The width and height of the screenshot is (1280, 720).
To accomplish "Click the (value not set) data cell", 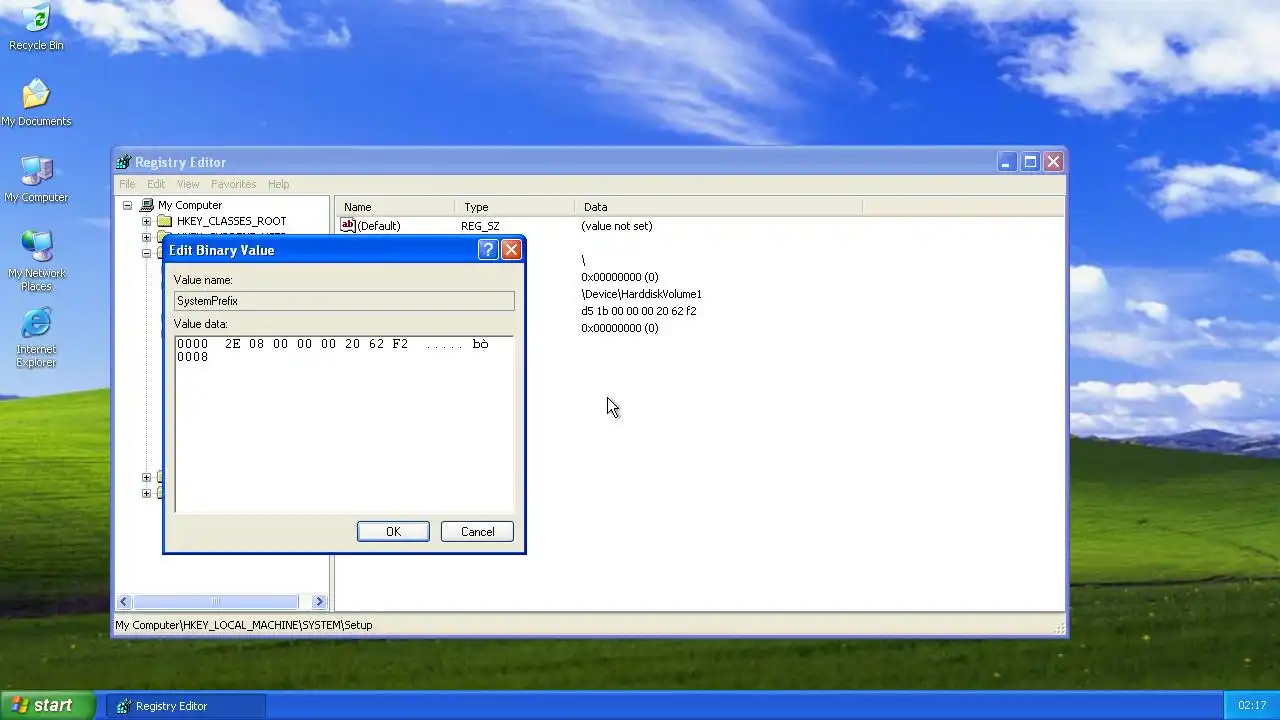I will (x=617, y=226).
